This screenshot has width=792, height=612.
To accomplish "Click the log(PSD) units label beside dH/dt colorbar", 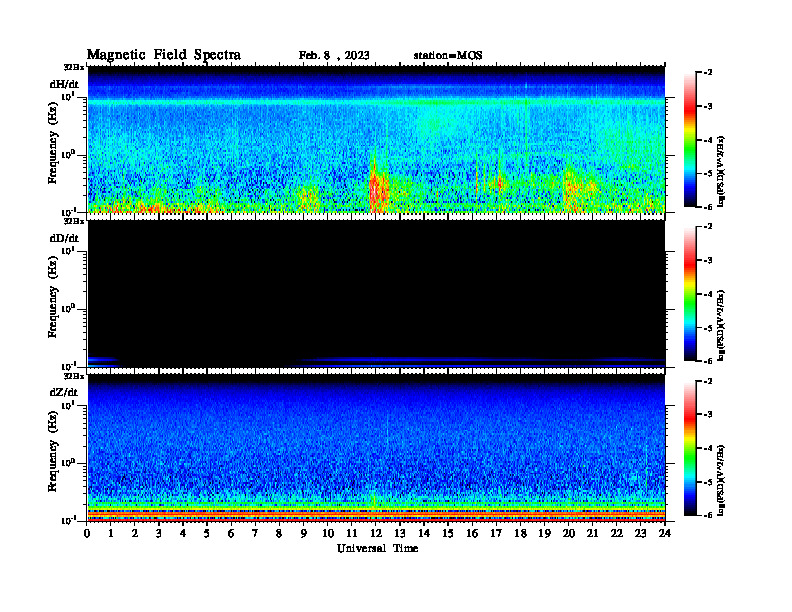I will pyautogui.click(x=722, y=171).
